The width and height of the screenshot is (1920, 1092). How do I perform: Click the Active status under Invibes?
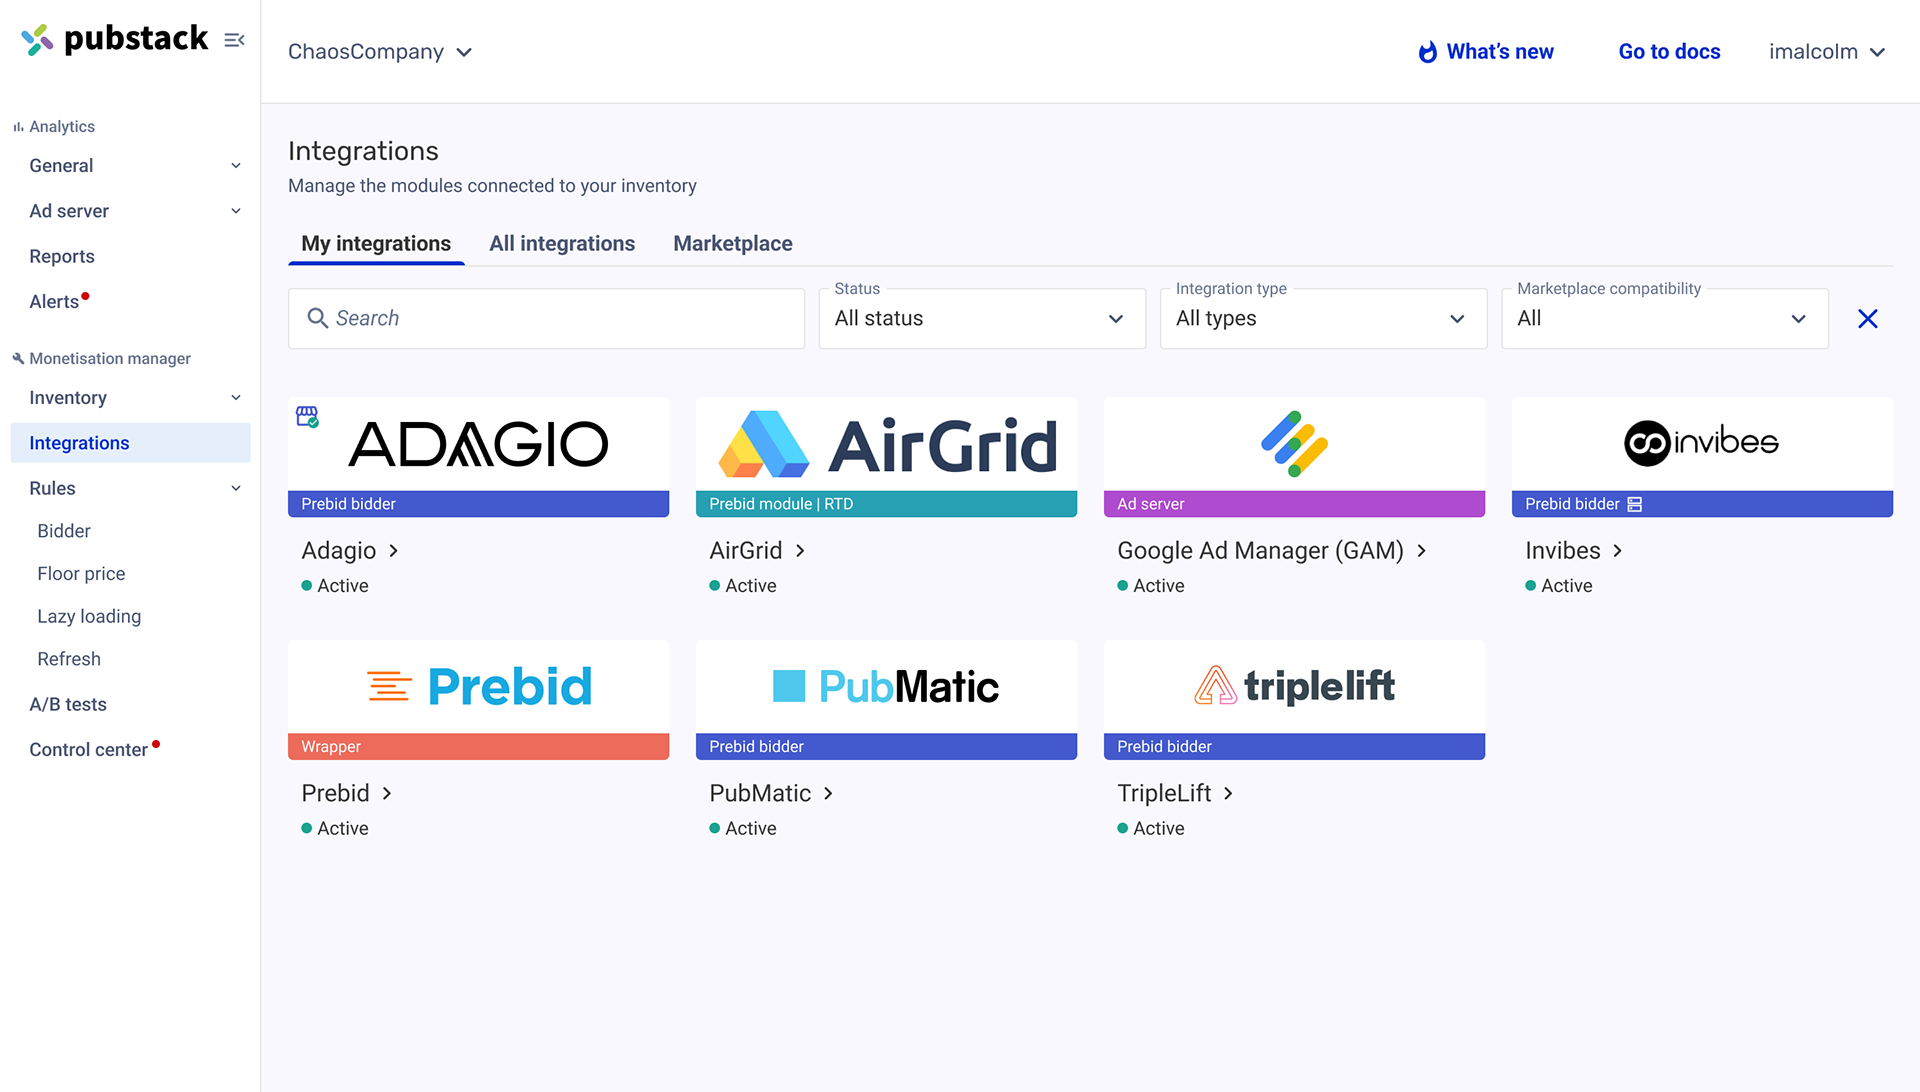[1559, 586]
